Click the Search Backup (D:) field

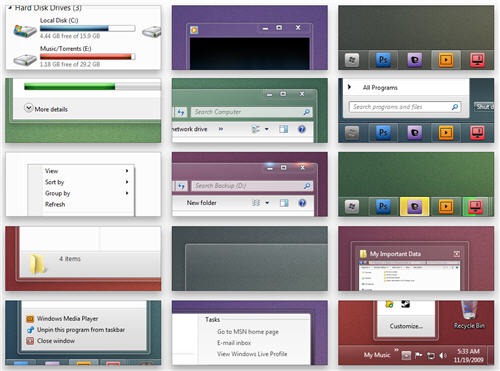click(252, 186)
